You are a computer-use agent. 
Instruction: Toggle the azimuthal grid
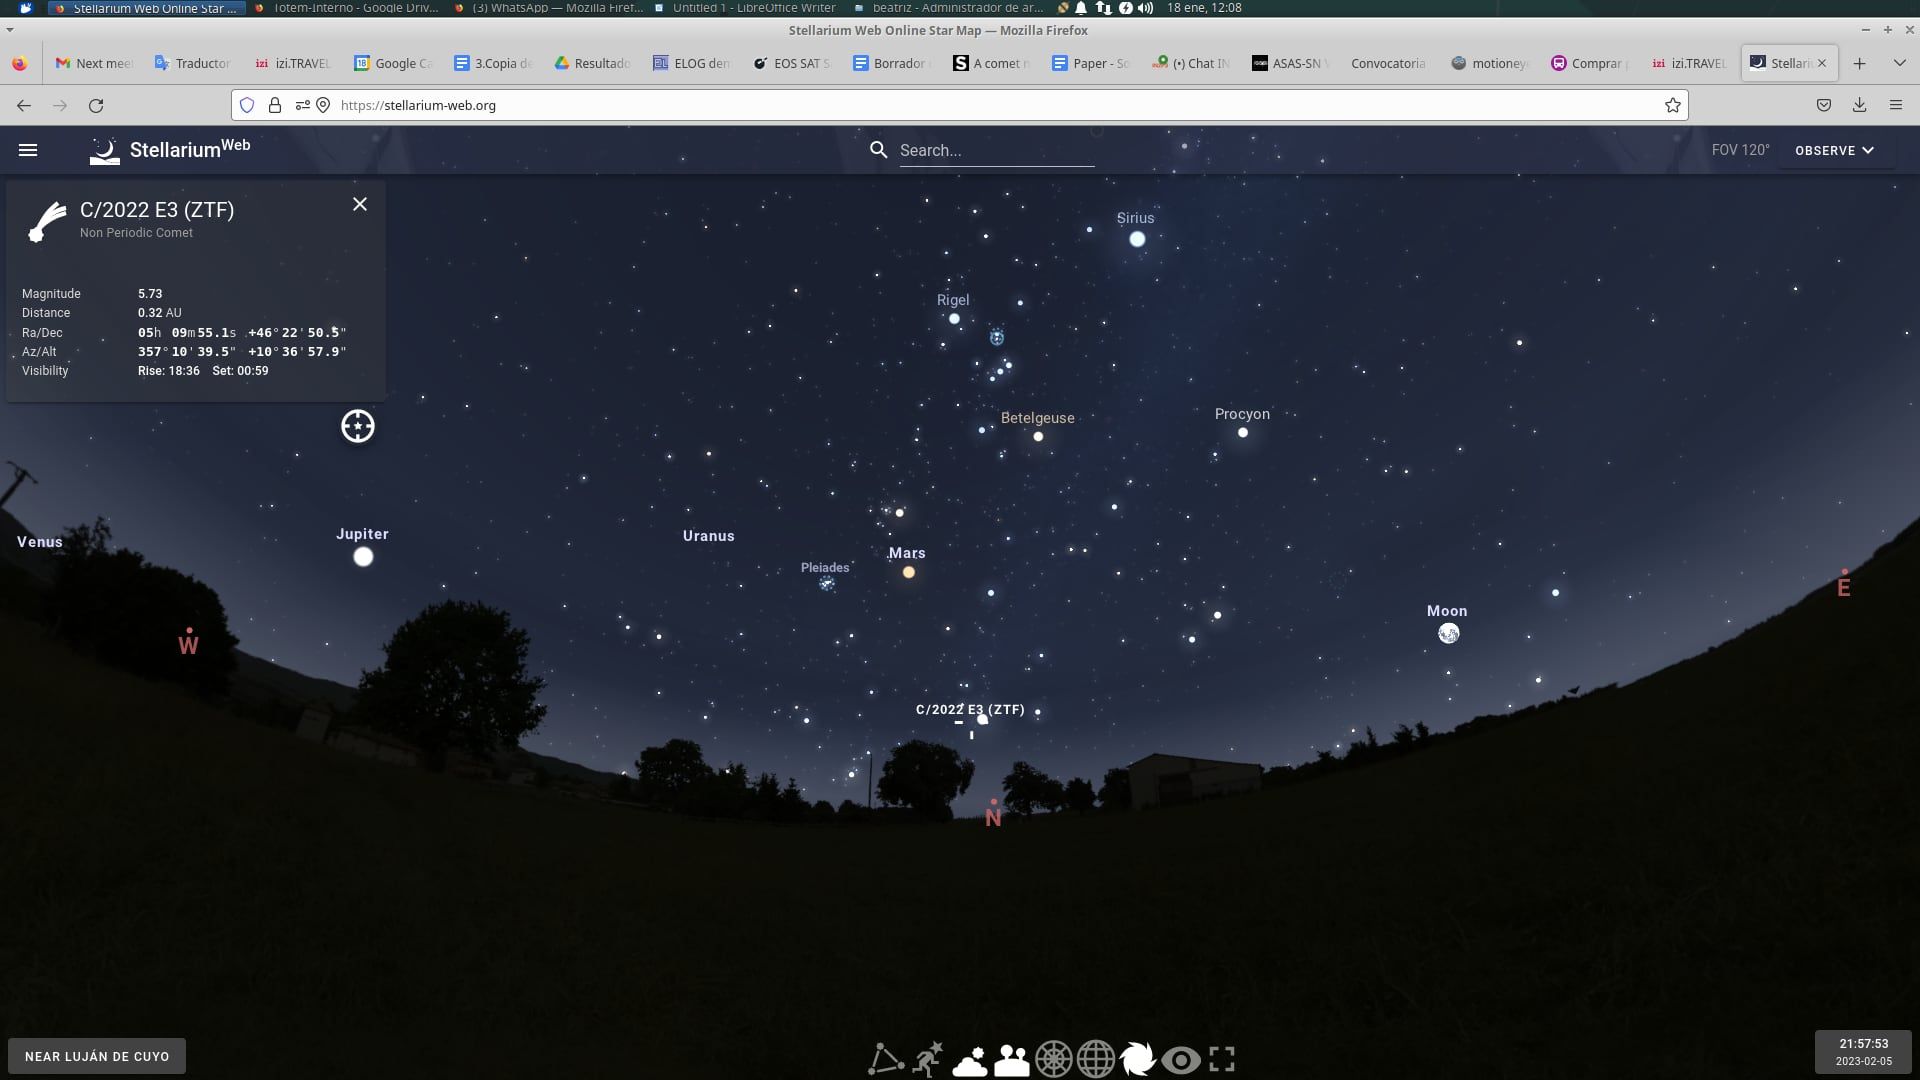click(x=1053, y=1059)
